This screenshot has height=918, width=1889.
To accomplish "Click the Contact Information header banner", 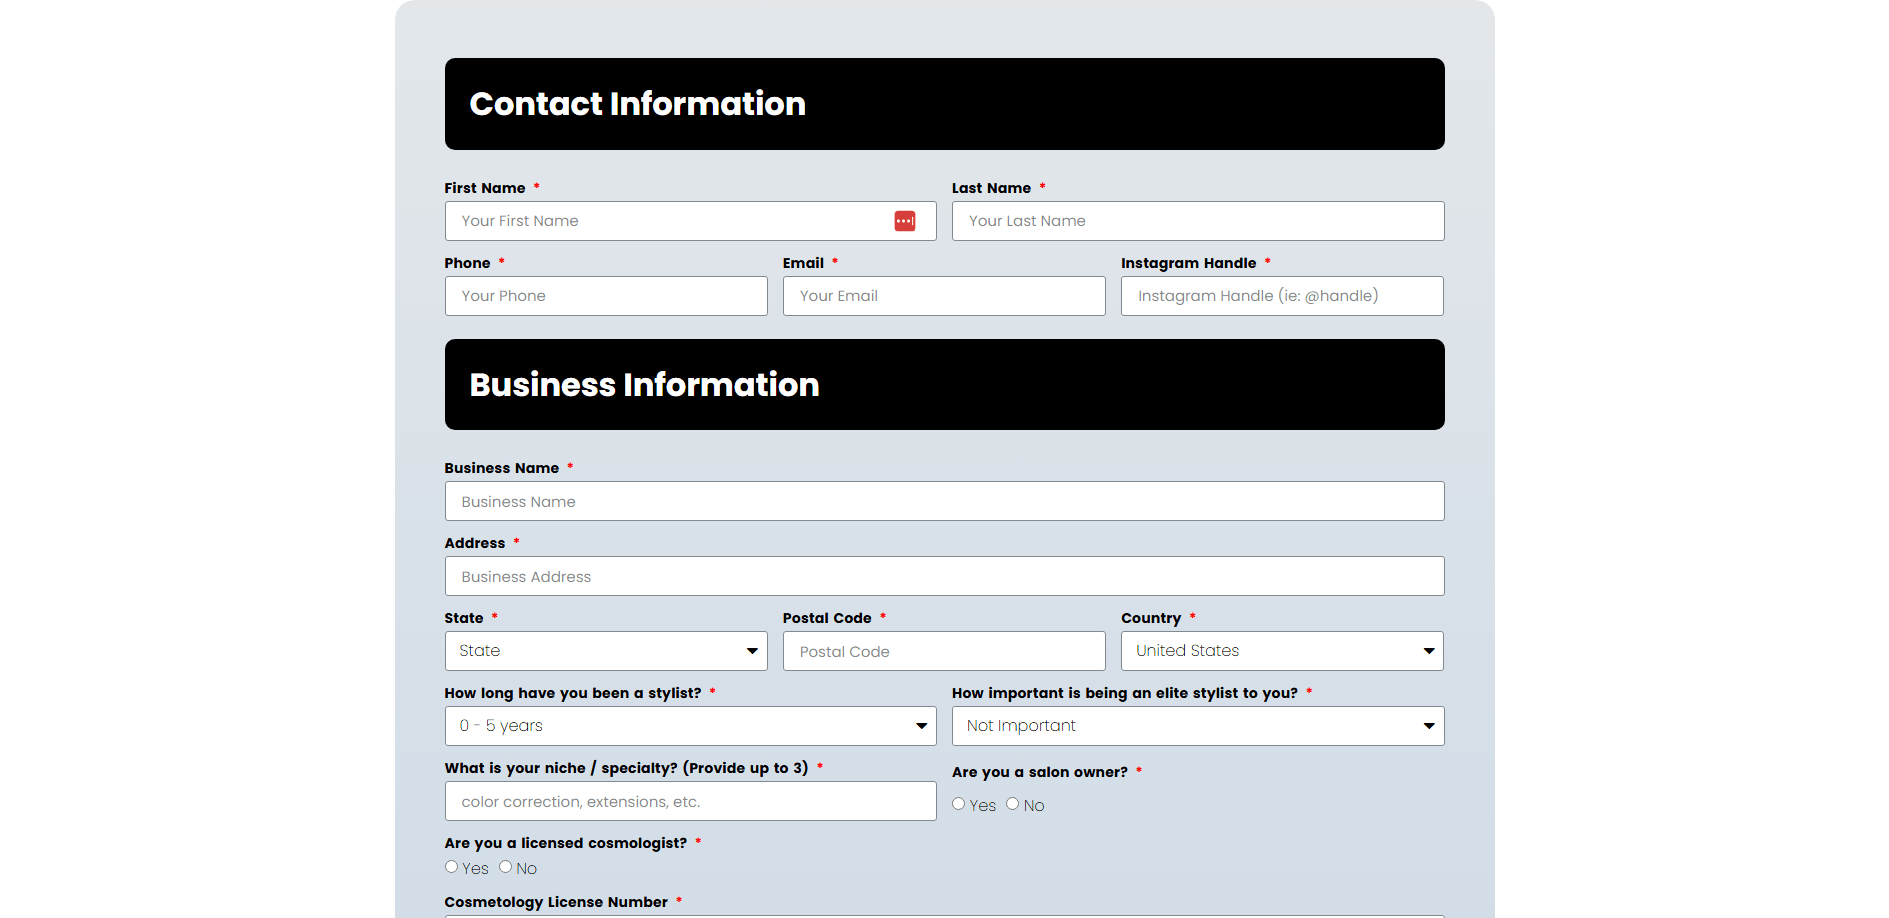I will click(x=944, y=104).
